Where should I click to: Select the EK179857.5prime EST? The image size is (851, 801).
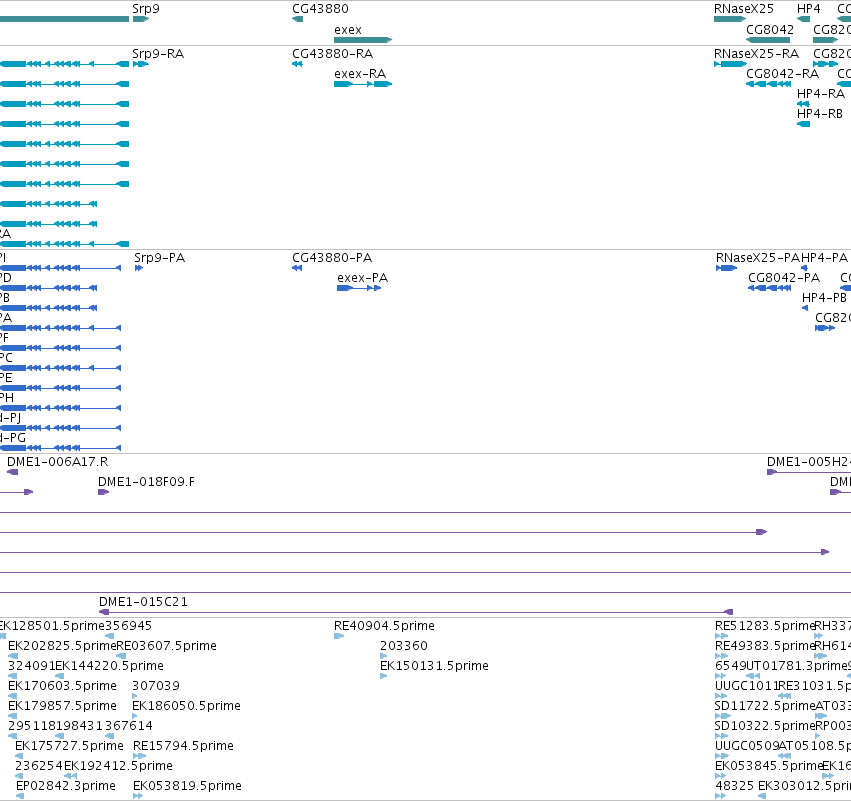click(12, 716)
